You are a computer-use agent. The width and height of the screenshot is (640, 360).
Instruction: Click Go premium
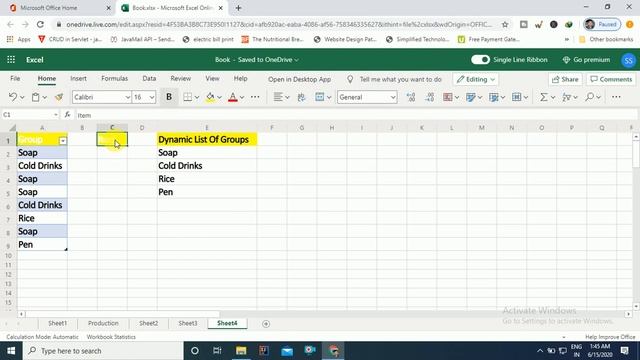click(x=586, y=60)
